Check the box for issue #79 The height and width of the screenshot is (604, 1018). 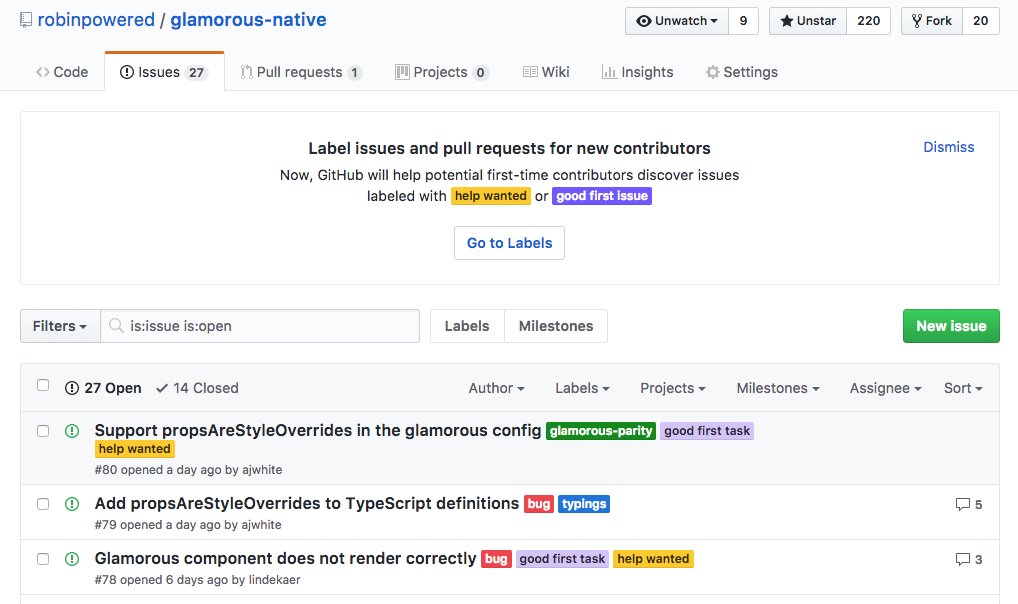pos(43,504)
